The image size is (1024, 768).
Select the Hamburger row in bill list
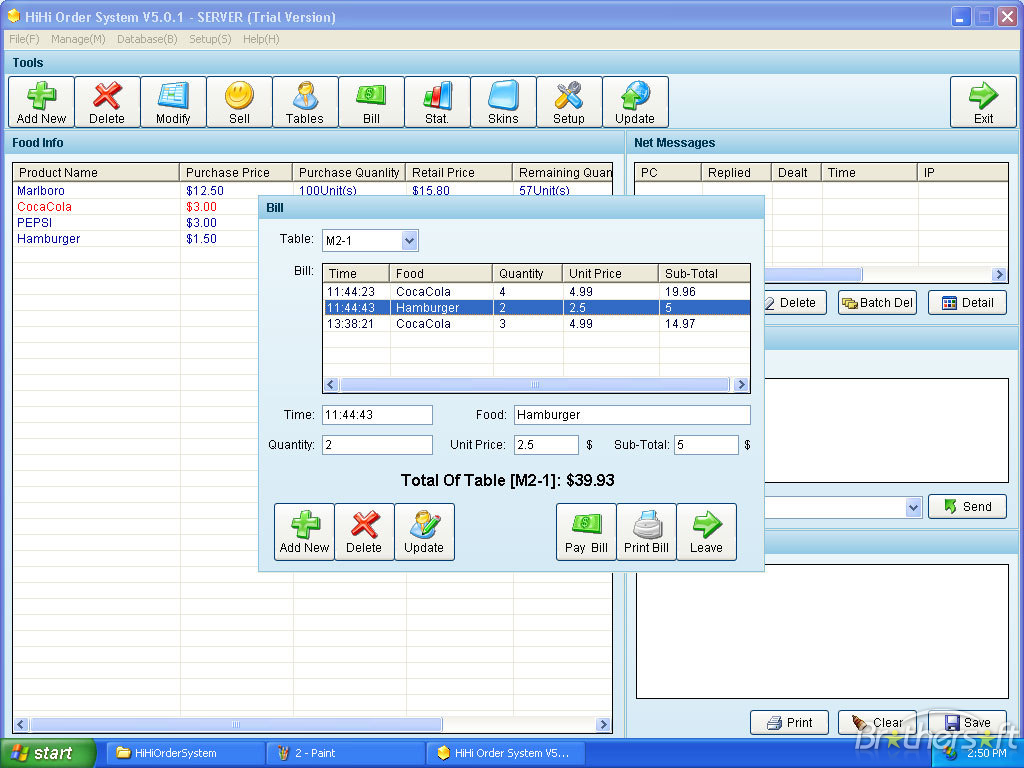[537, 308]
